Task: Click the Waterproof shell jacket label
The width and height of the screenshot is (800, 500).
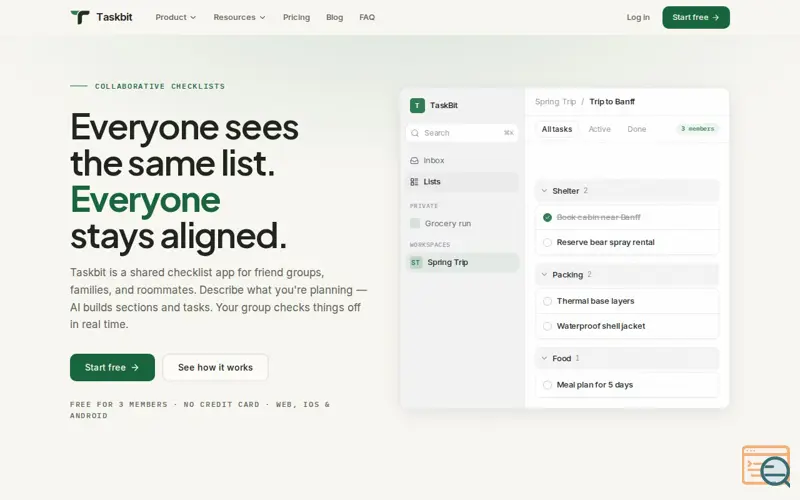Action: tap(601, 326)
